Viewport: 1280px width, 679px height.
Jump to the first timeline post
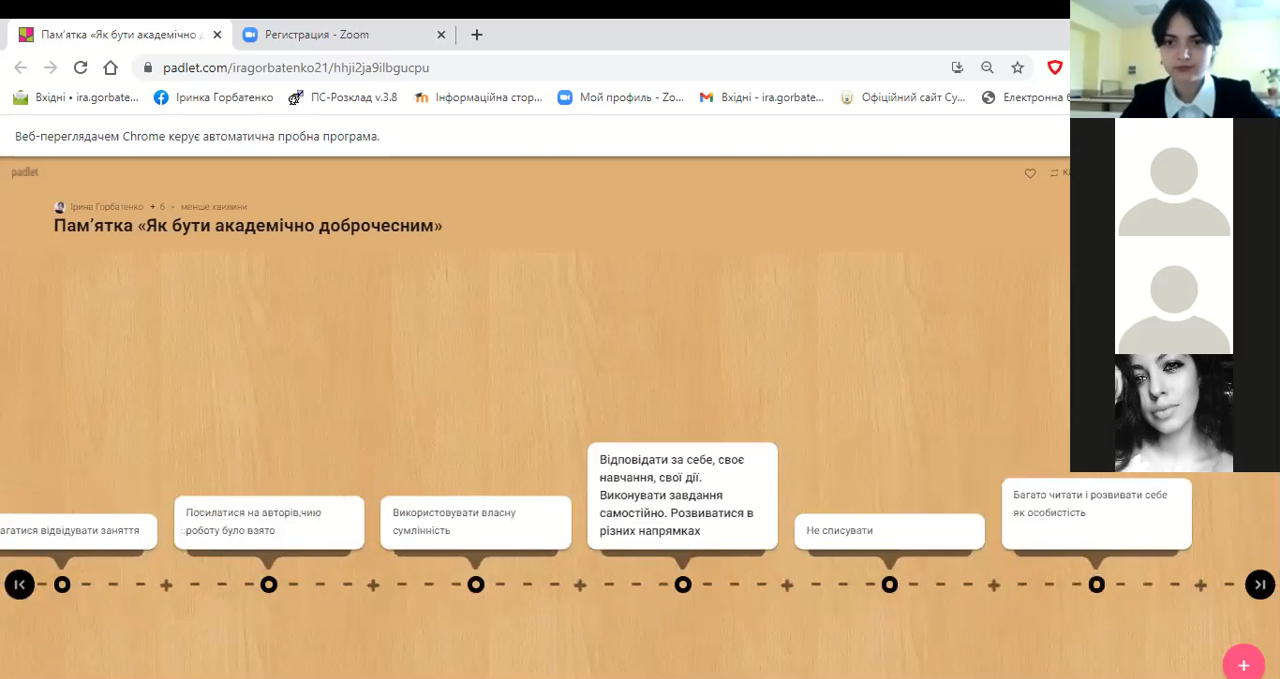coord(19,584)
